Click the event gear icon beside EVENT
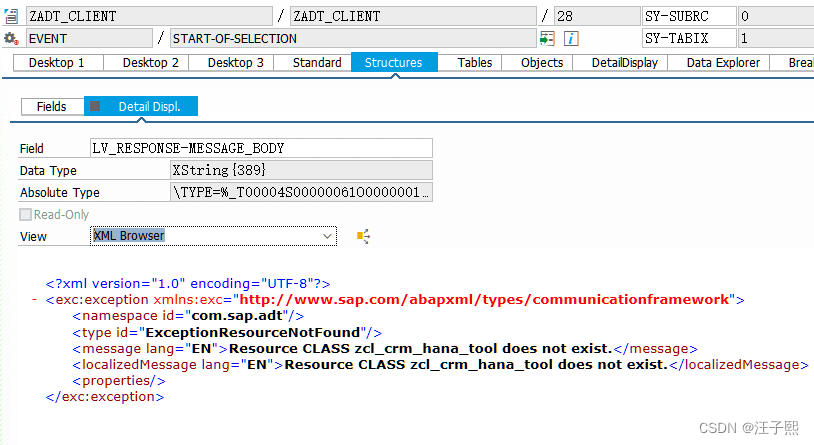814x445 pixels. 11,38
